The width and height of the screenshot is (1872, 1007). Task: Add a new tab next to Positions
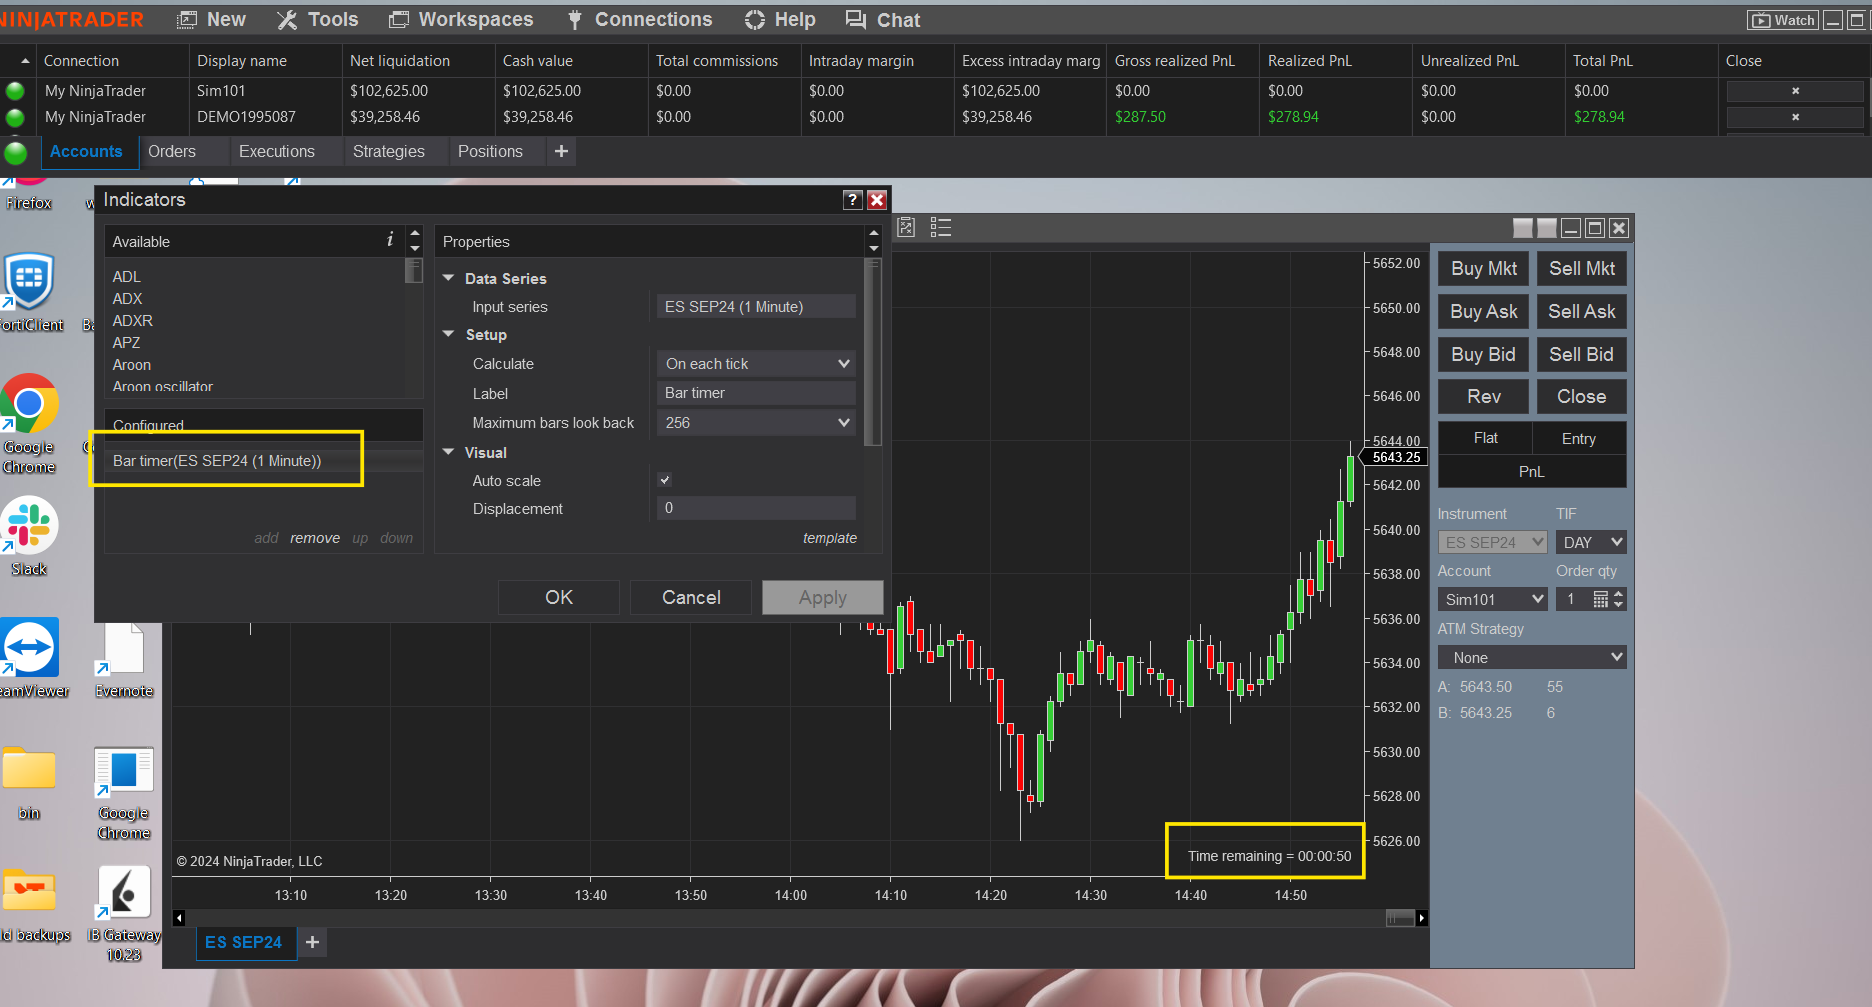pyautogui.click(x=561, y=151)
